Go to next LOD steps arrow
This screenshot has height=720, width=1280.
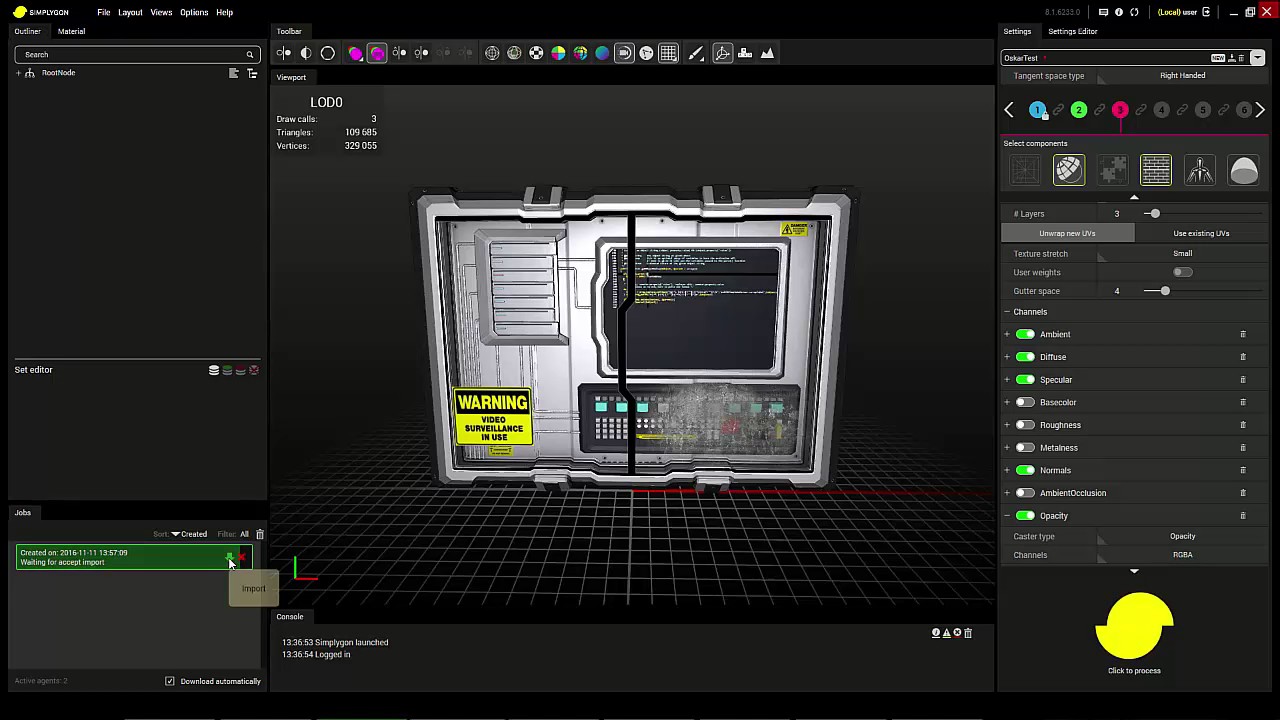(1260, 110)
